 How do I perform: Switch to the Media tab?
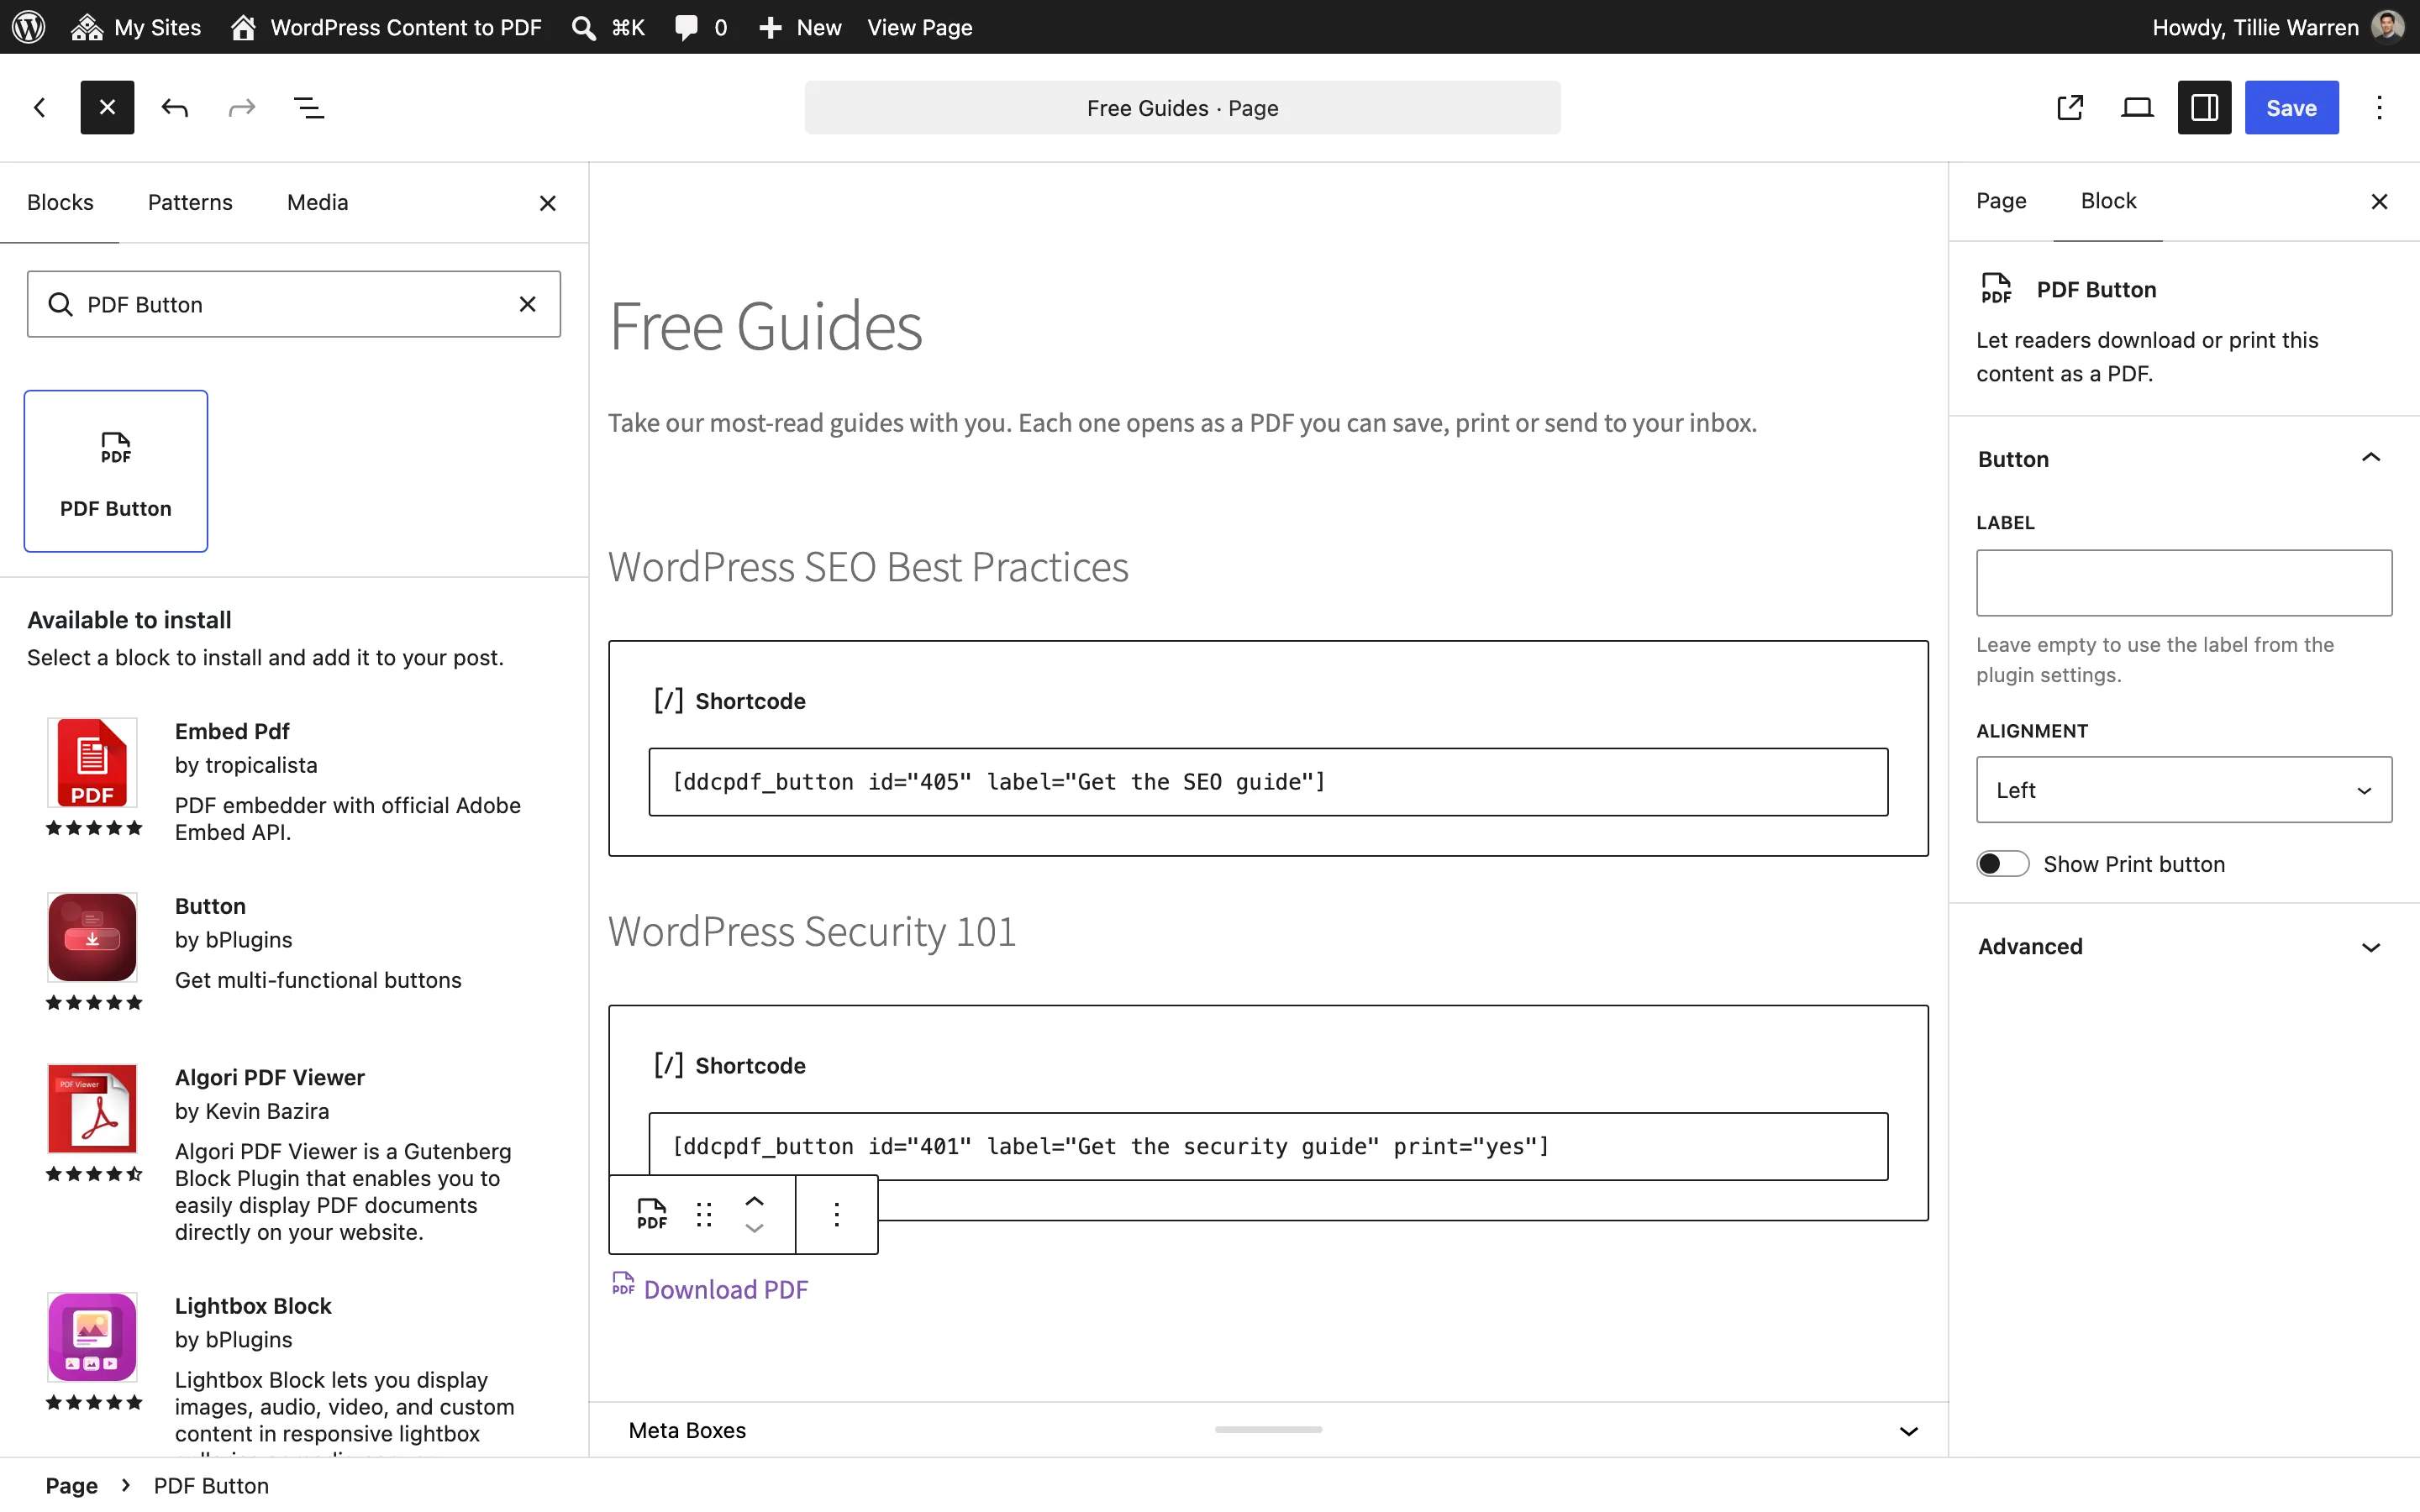[318, 202]
